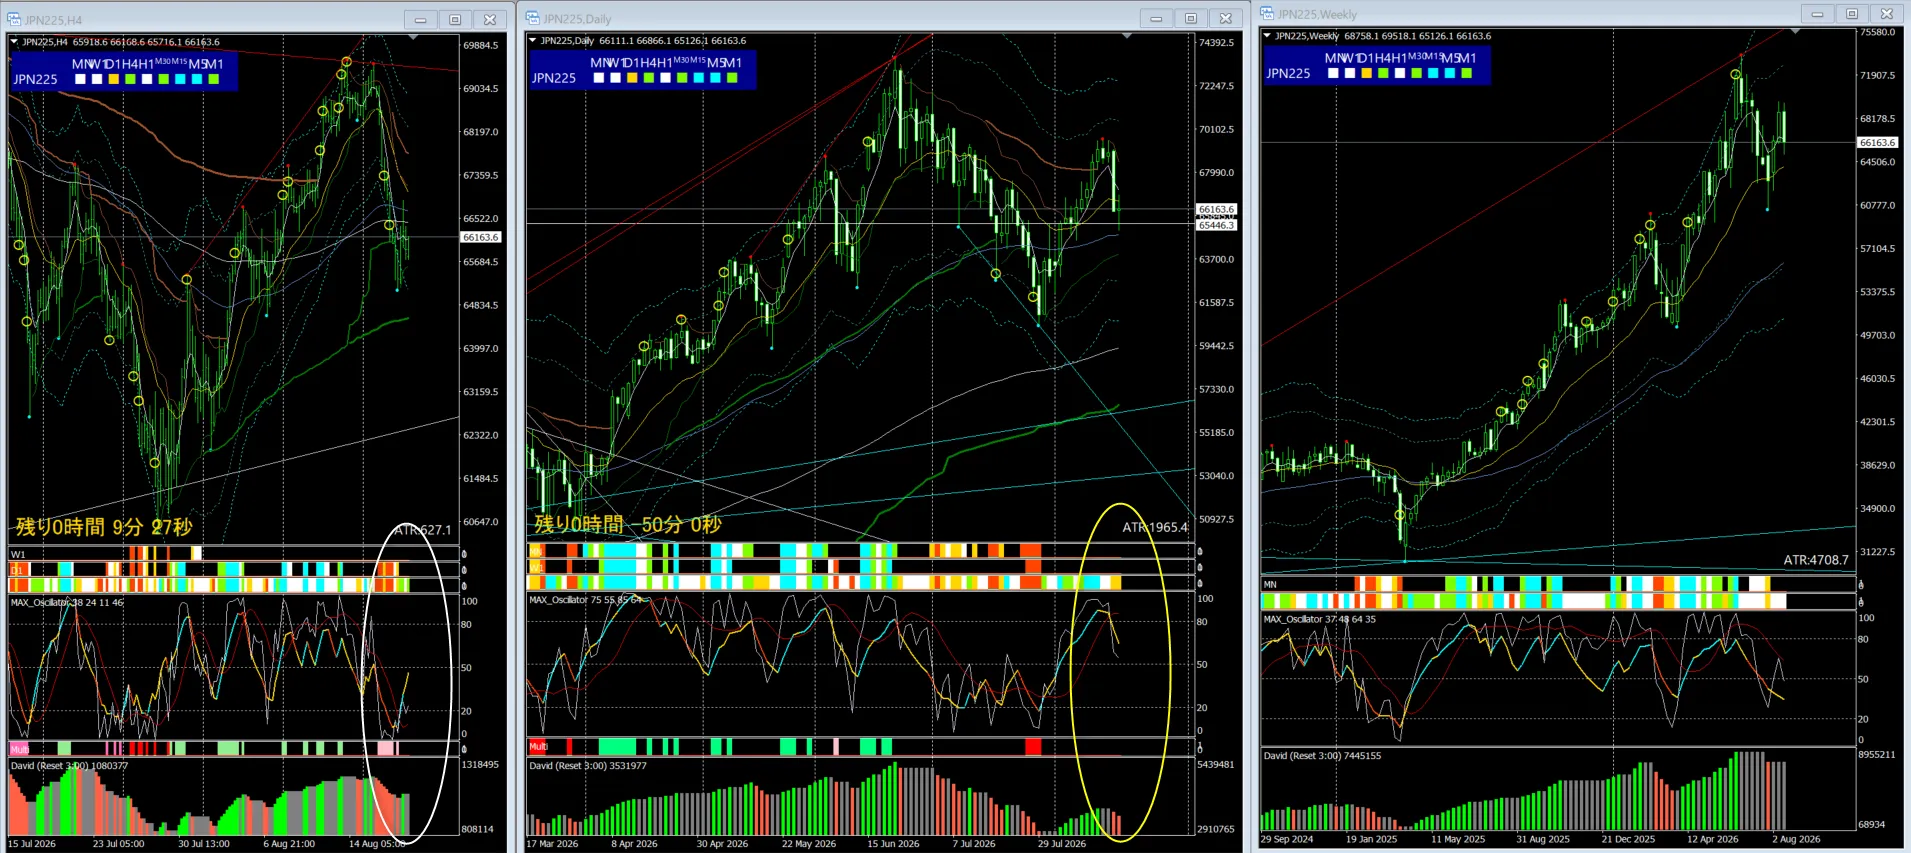
Task: Click the 74392.5 price level on Daily scale
Action: [x=1216, y=43]
